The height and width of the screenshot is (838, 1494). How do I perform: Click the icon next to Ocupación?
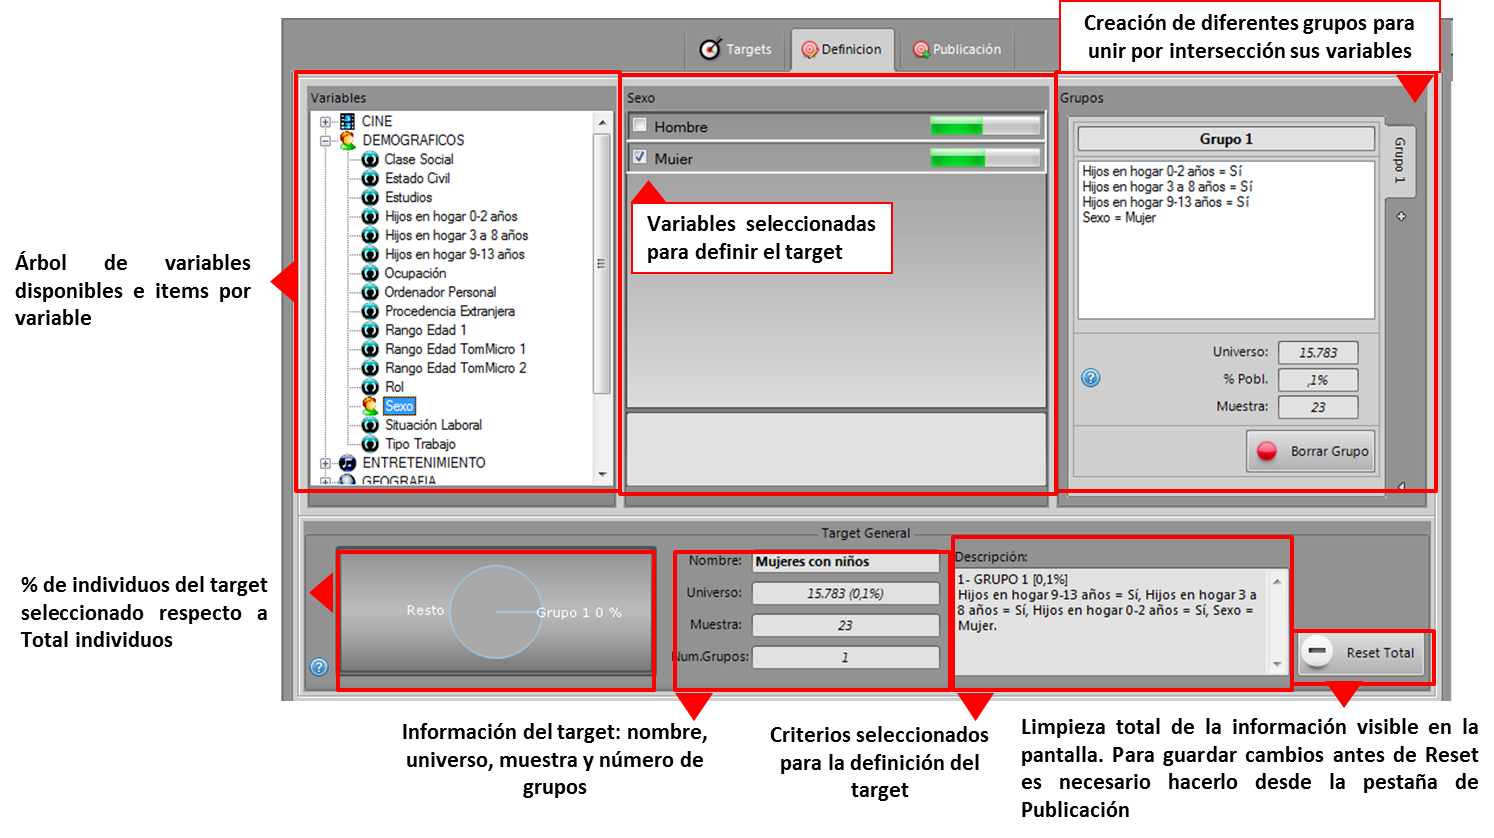370,273
